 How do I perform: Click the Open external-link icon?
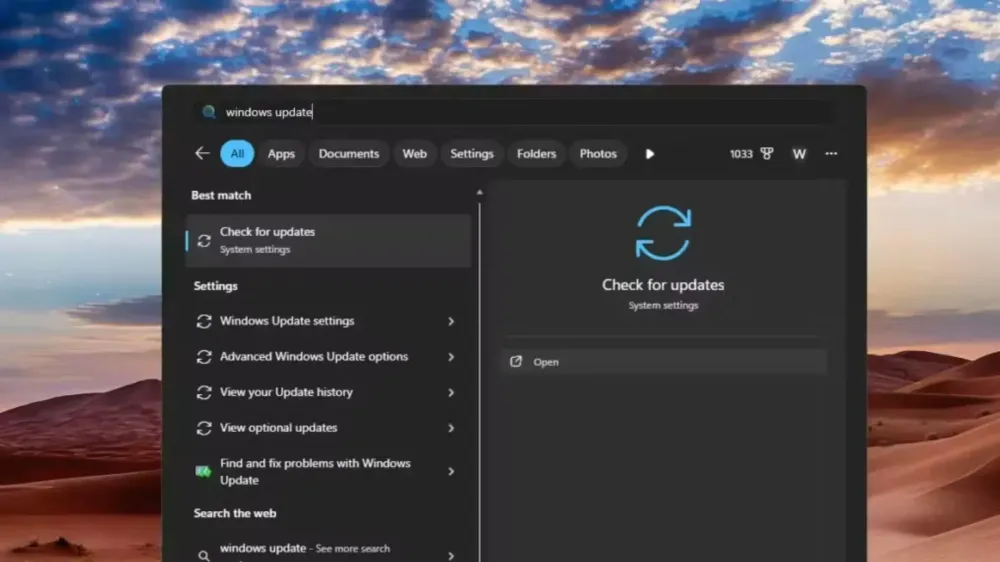point(516,362)
